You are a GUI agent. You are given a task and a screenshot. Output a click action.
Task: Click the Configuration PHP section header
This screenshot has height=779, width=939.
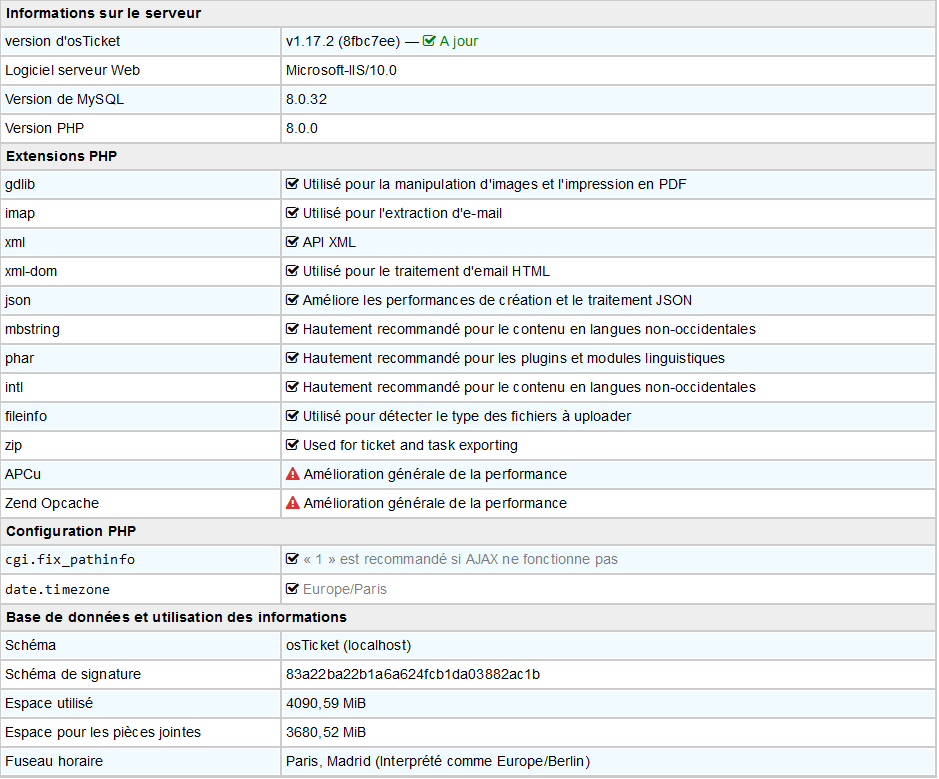(x=74, y=531)
